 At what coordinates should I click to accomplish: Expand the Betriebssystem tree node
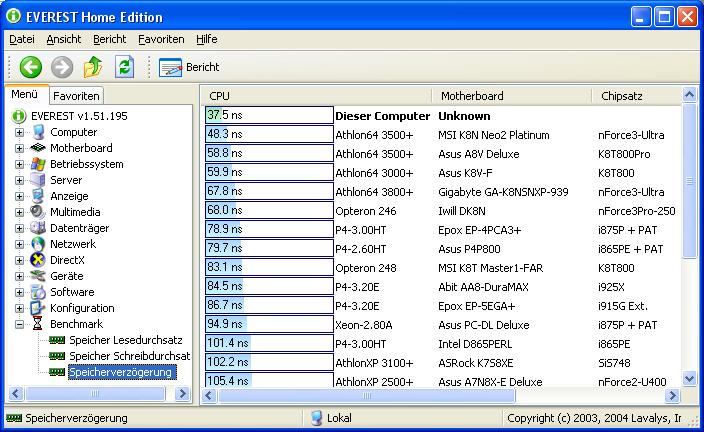[19, 164]
